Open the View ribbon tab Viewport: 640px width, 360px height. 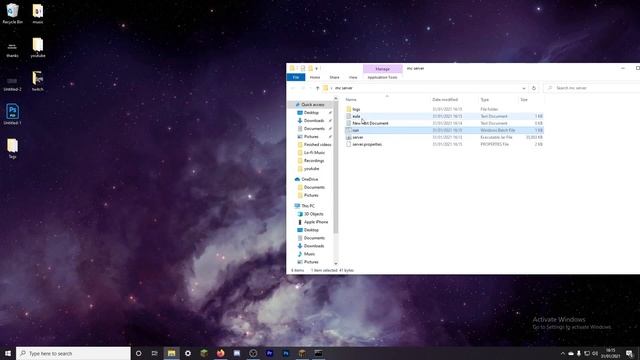coord(353,77)
